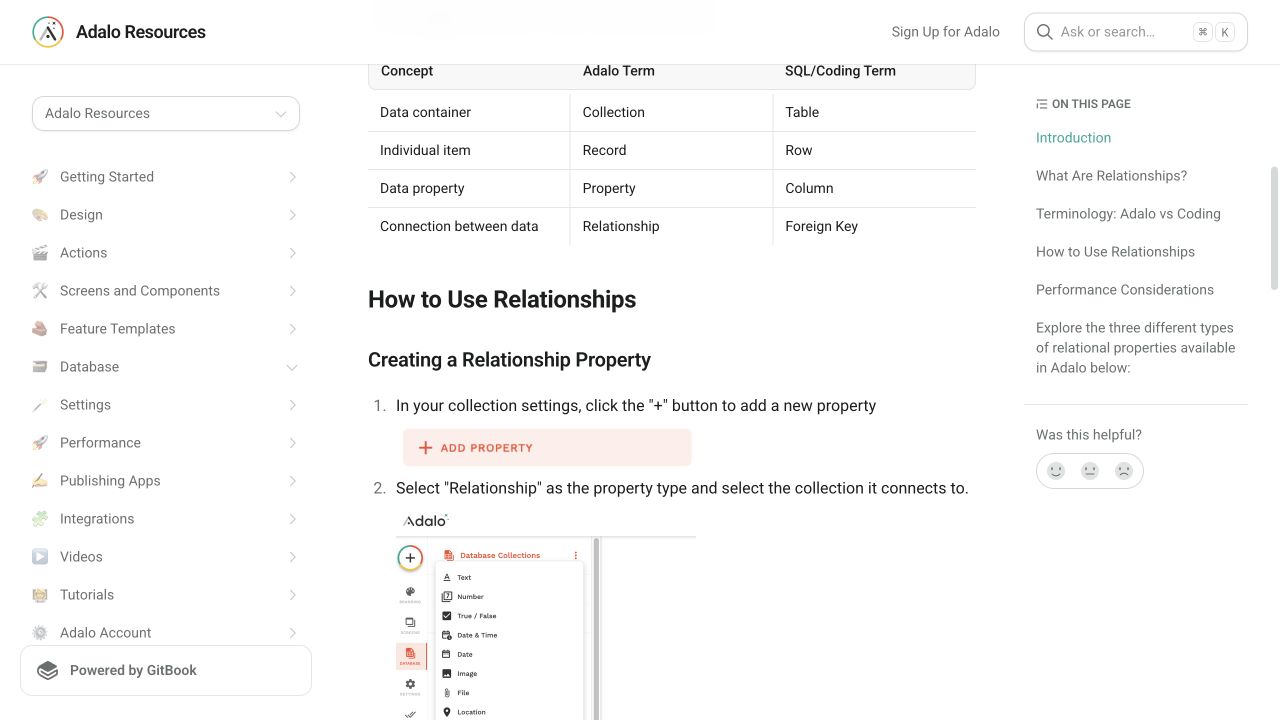The height and width of the screenshot is (720, 1280).
Task: Click the Database sidebar icon
Action: pos(40,367)
